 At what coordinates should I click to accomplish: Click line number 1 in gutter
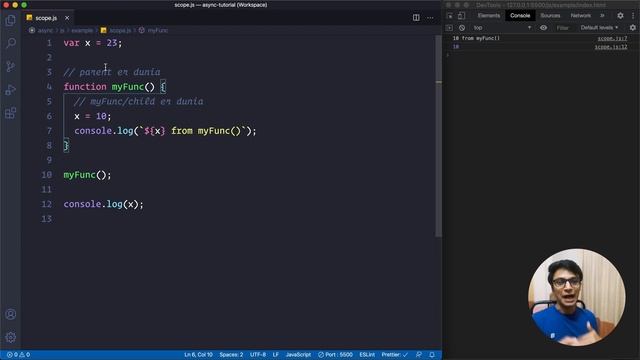49,43
